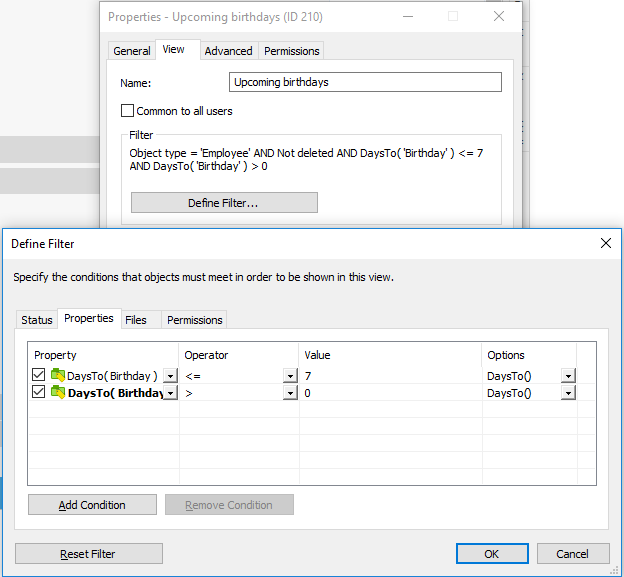The height and width of the screenshot is (577, 624).
Task: Open Permissions tab in Properties window
Action: (292, 51)
